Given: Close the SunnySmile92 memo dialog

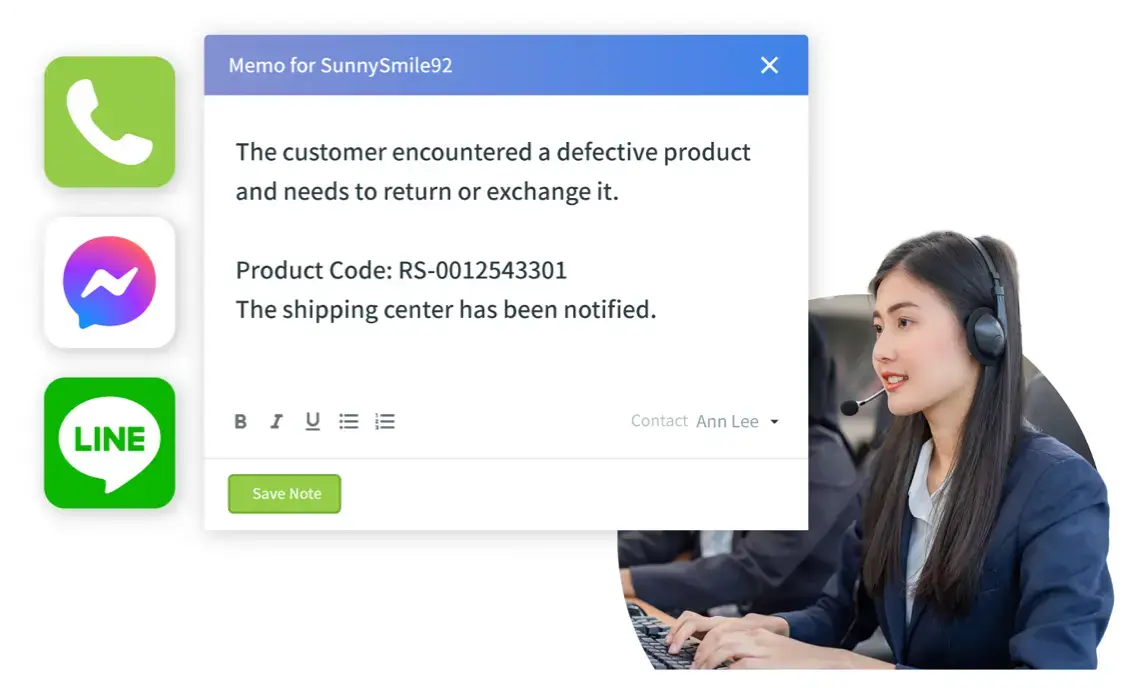Looking at the screenshot, I should click(x=769, y=65).
